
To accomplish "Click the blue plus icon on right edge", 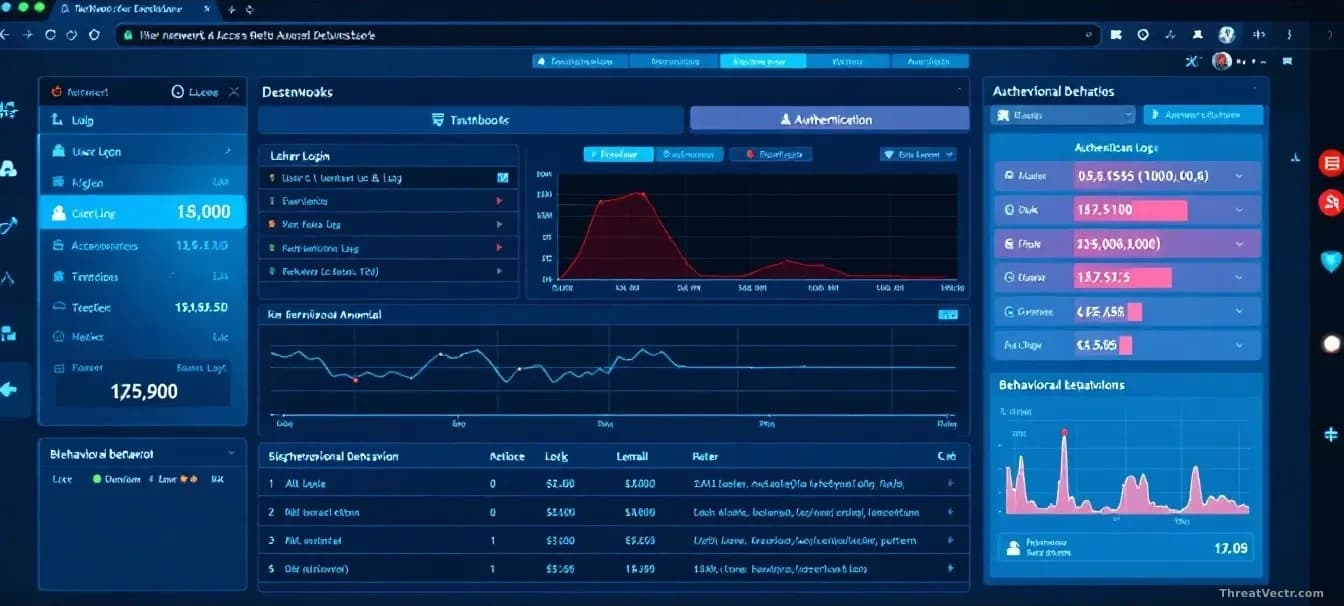I will (x=1331, y=435).
